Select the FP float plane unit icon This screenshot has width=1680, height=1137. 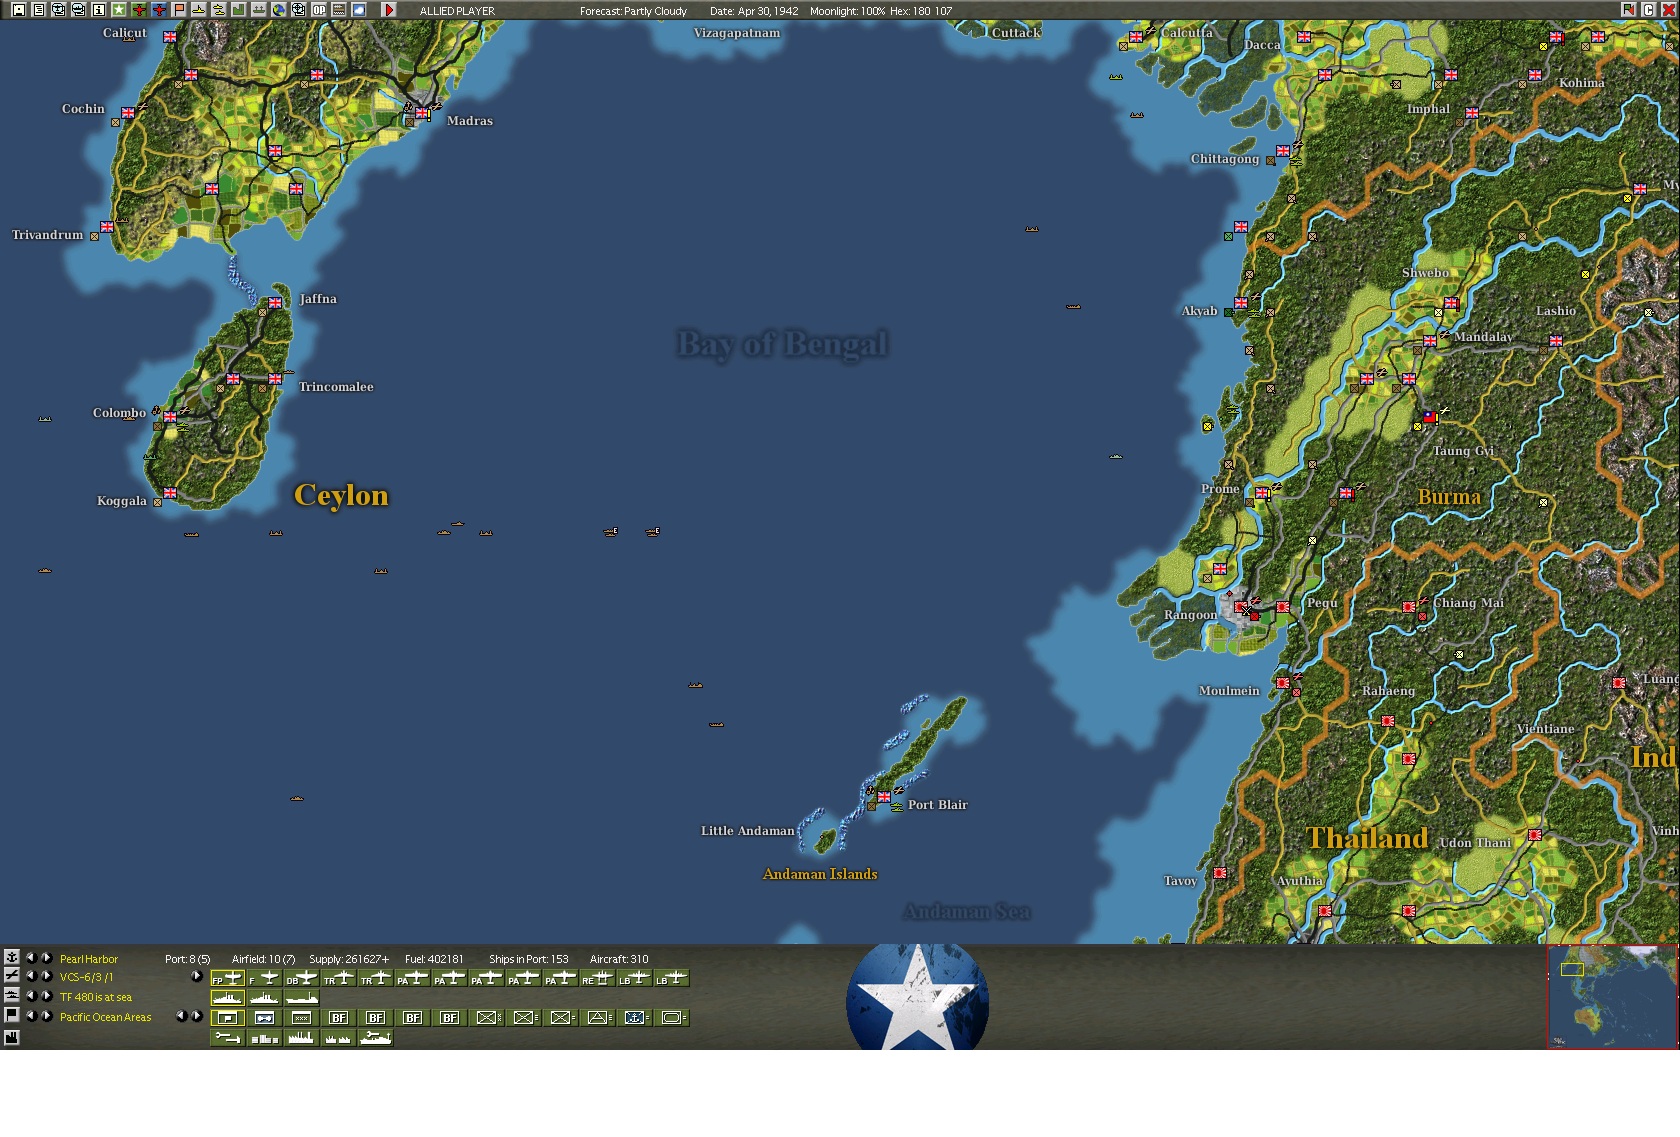(228, 978)
